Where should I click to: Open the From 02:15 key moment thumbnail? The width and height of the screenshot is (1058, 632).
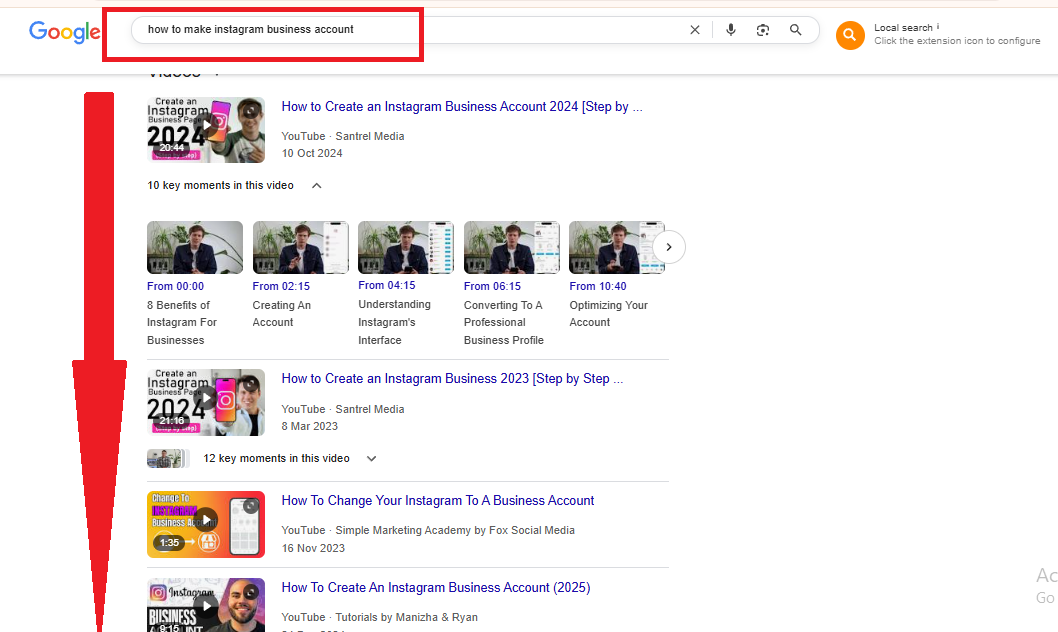300,247
